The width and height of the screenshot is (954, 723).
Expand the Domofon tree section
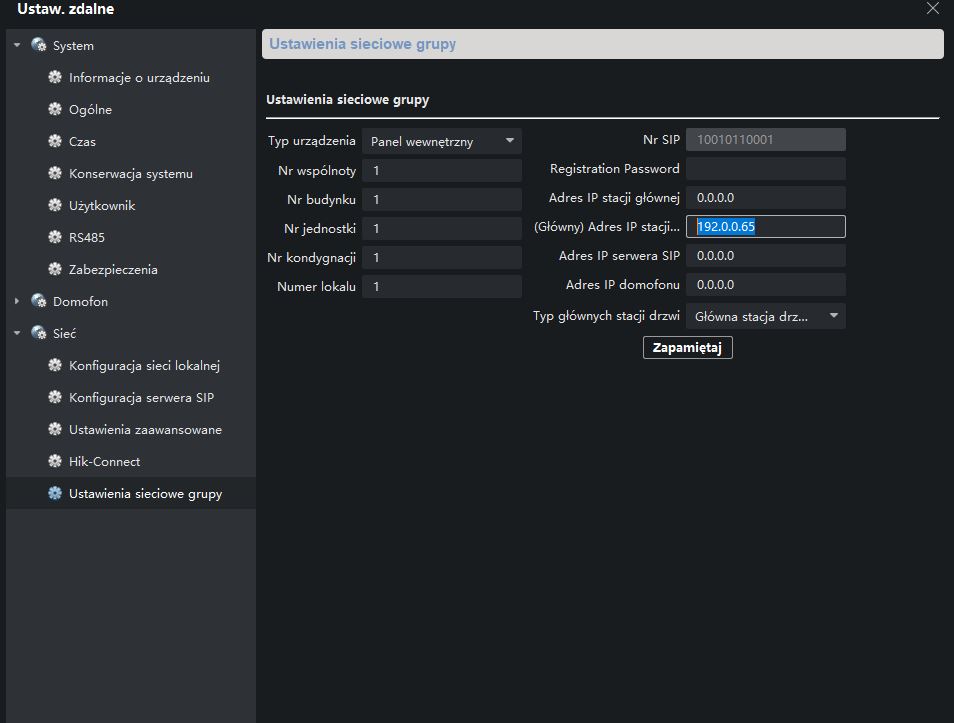17,302
